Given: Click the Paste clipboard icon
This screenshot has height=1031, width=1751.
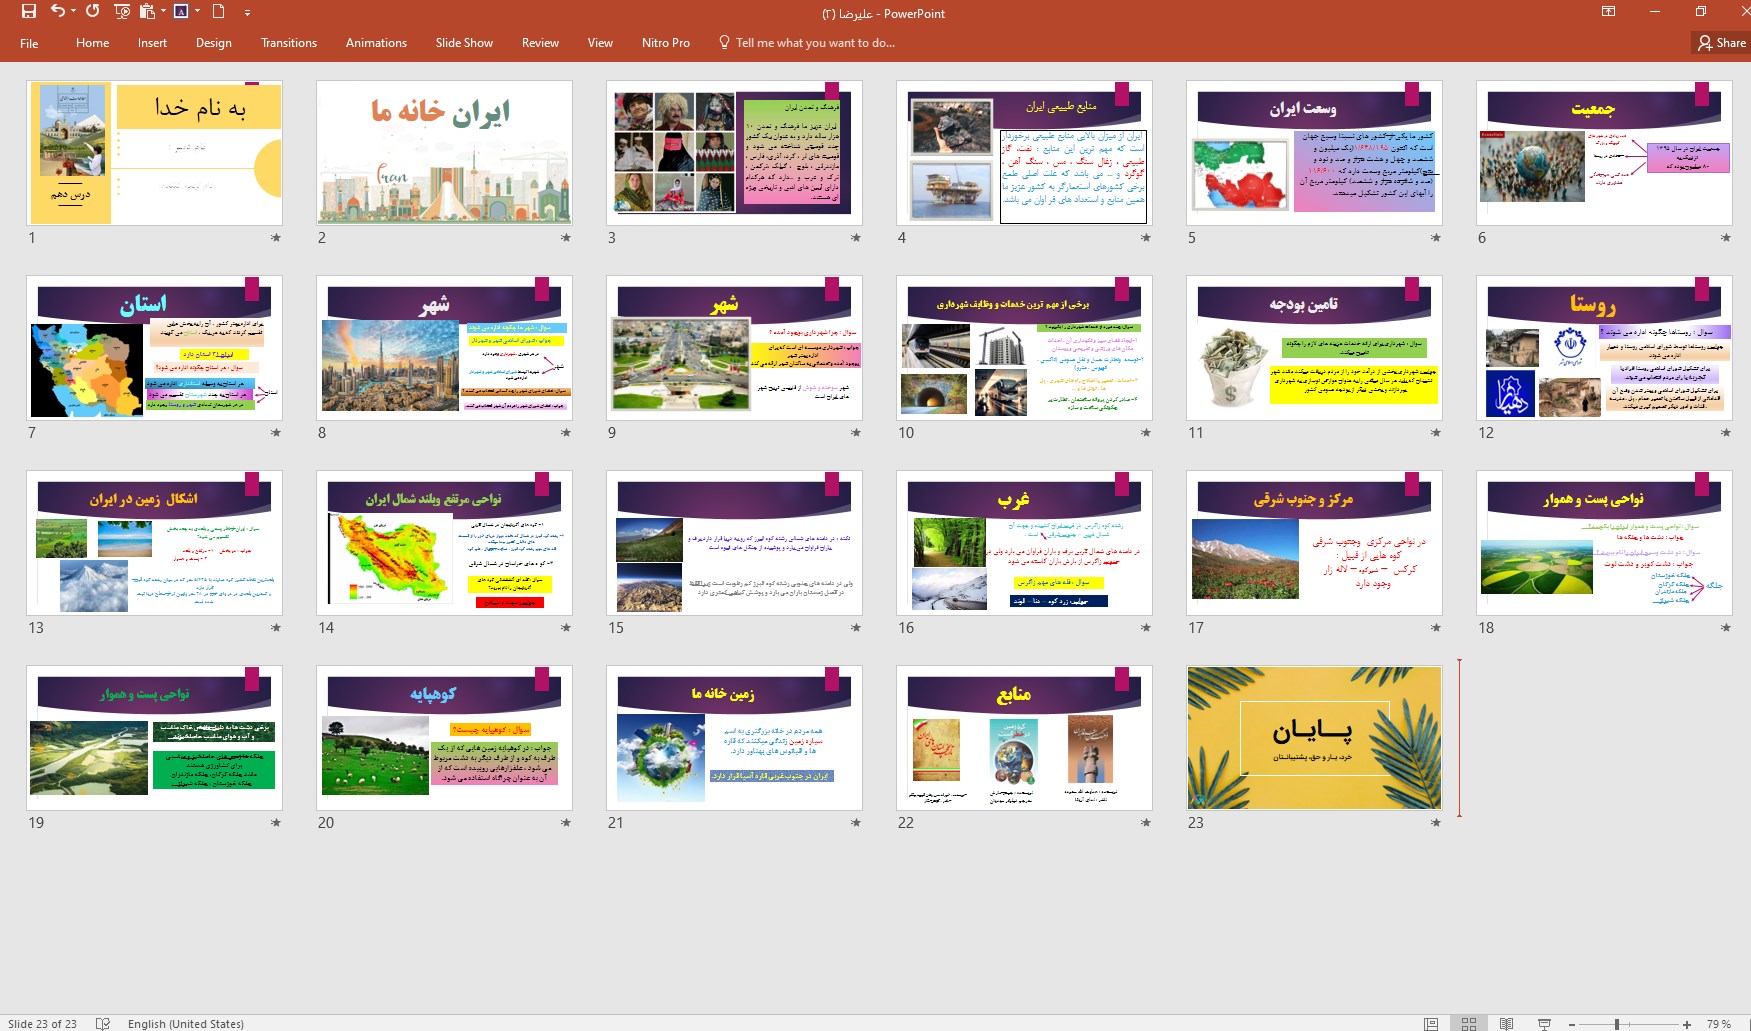Looking at the screenshot, I should (148, 12).
